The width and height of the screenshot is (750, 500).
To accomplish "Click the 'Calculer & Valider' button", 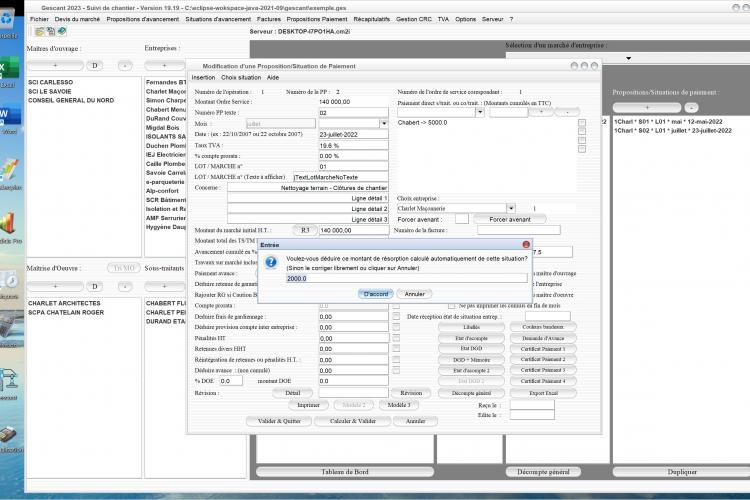I will click(x=353, y=421).
